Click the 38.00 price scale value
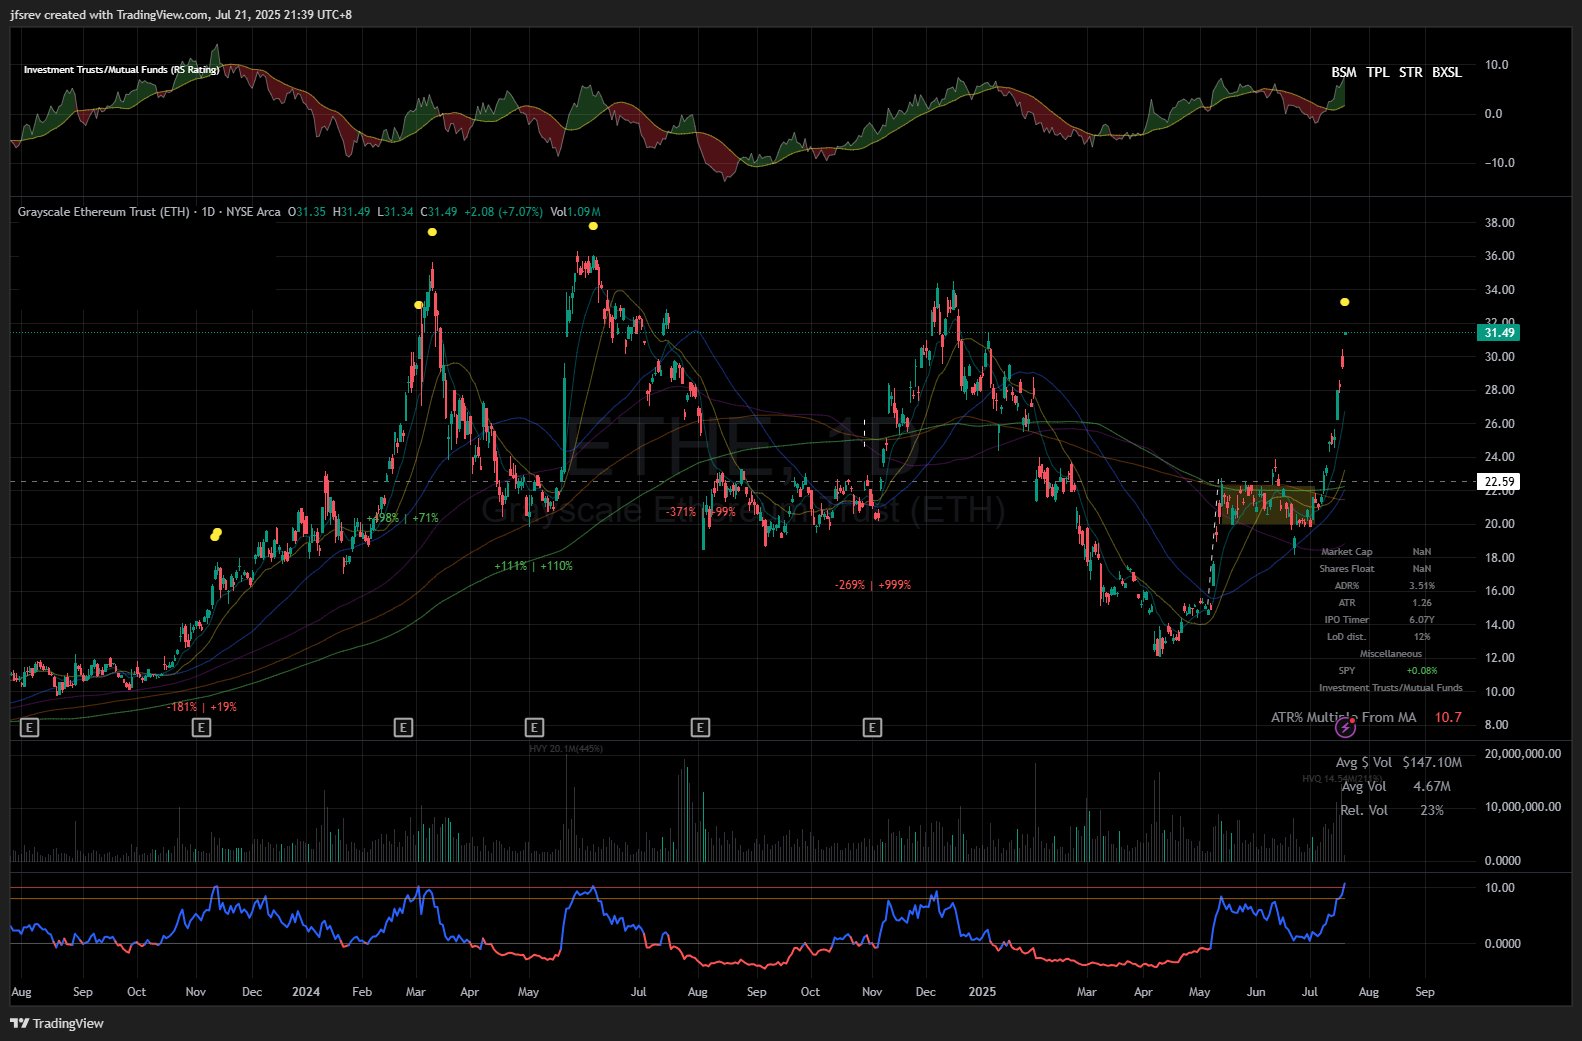Screen dimensions: 1582x1041 pos(1499,223)
